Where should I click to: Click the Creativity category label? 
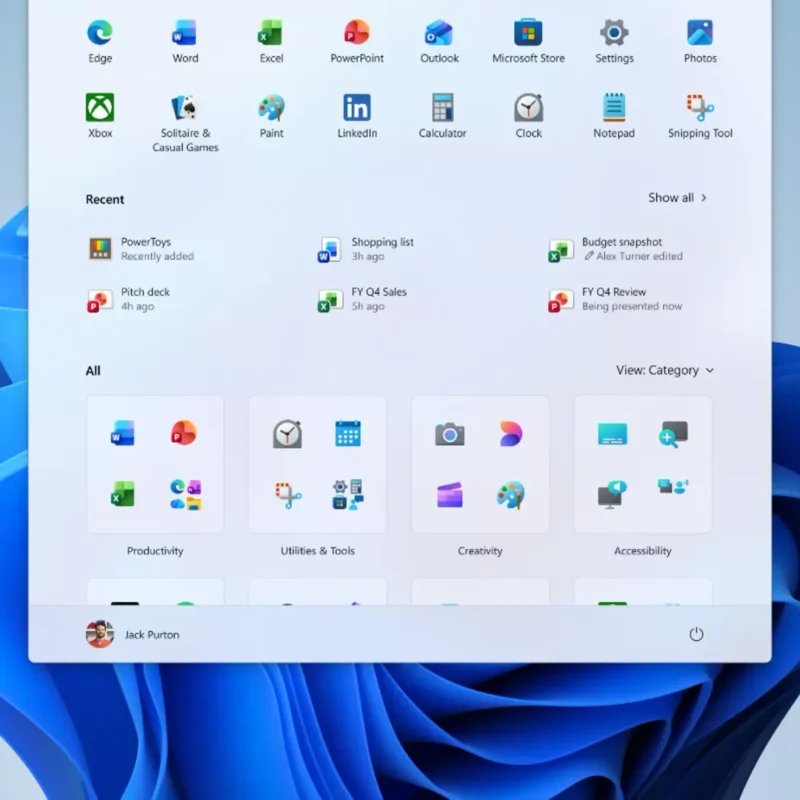coord(480,551)
